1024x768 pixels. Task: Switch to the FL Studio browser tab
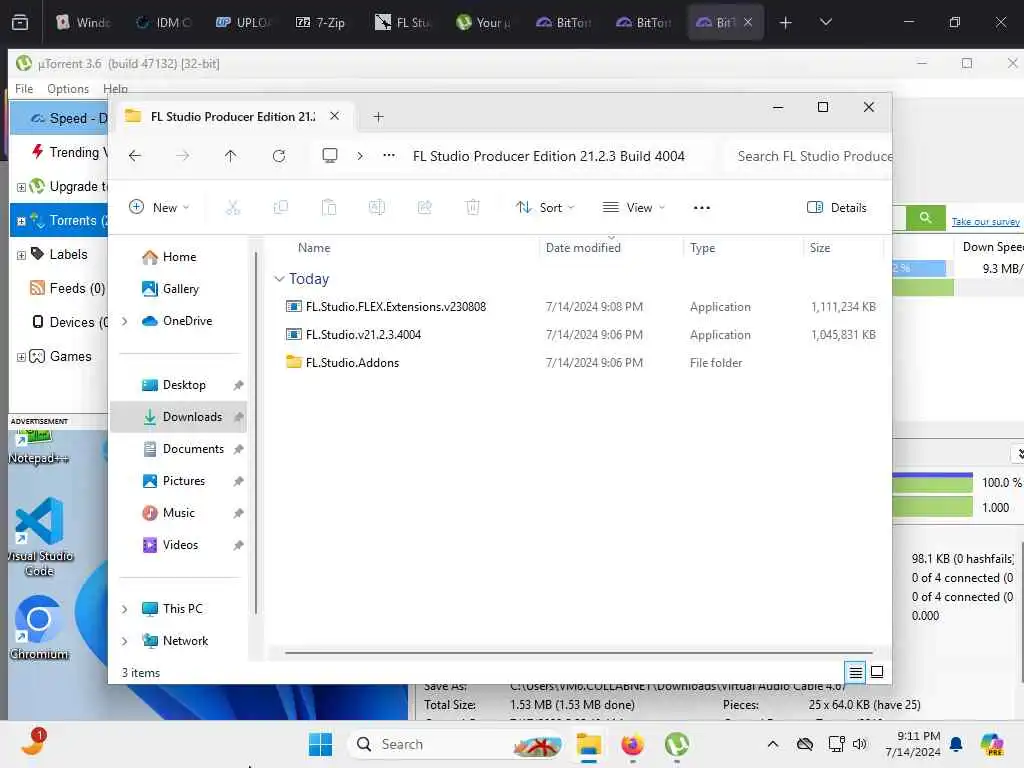pos(403,22)
